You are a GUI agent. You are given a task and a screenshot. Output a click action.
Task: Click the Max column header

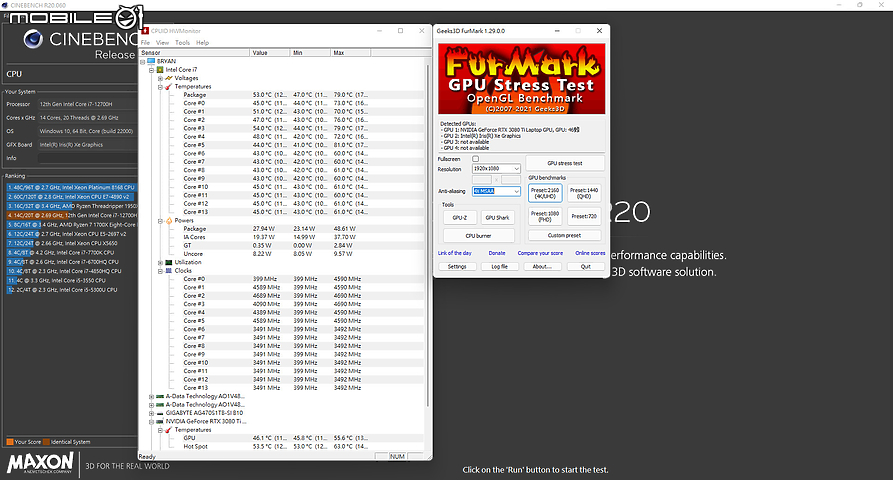click(x=351, y=52)
